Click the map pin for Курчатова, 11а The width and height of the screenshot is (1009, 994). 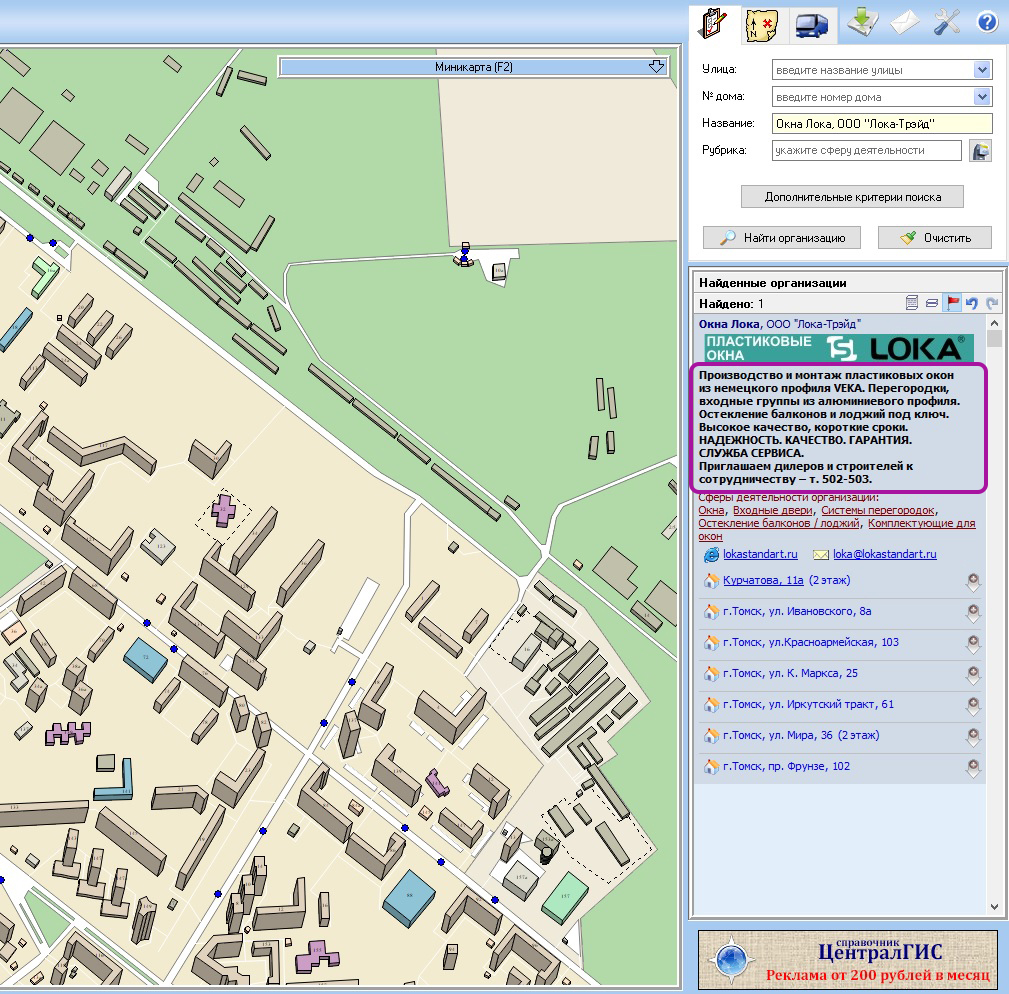pyautogui.click(x=973, y=582)
